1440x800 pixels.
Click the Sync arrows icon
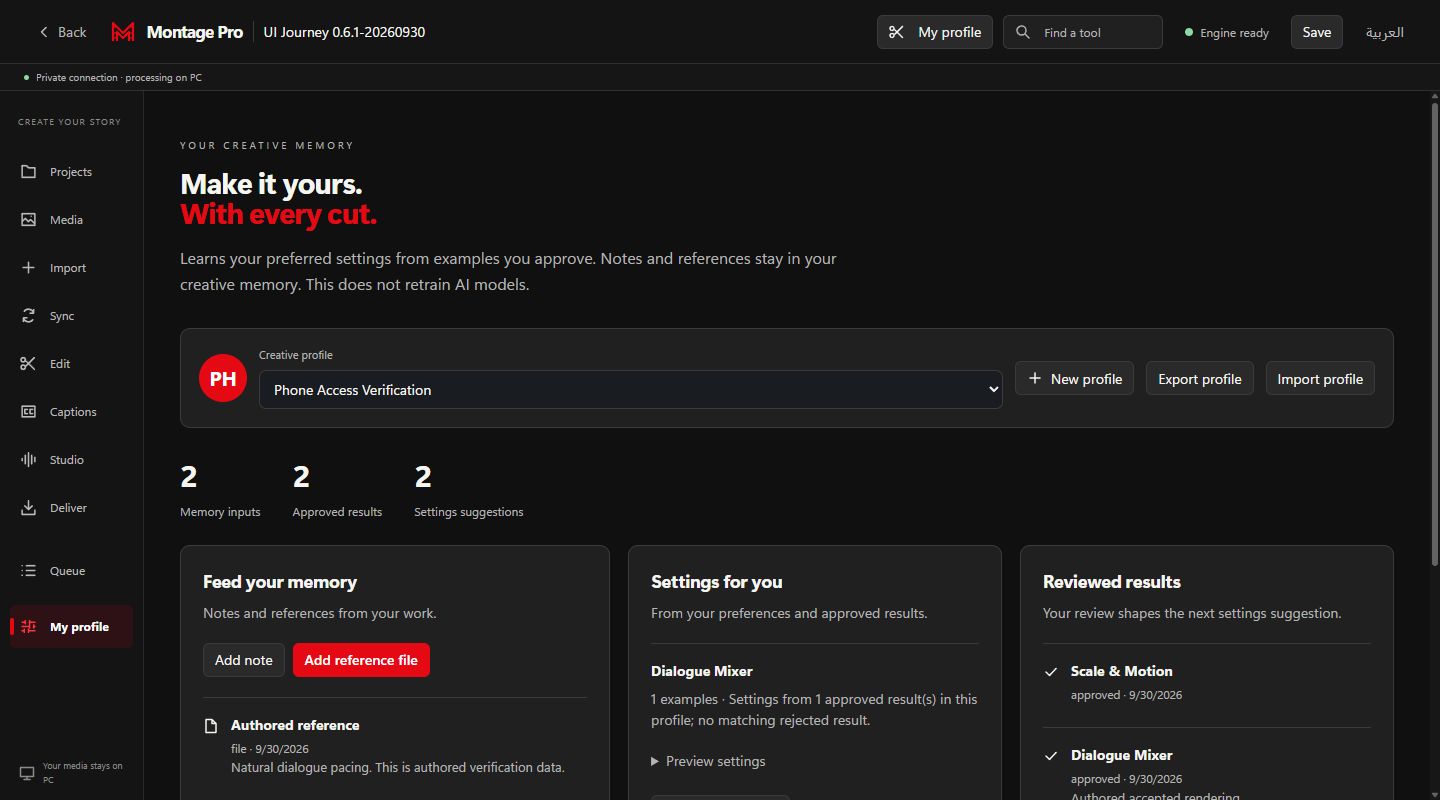(28, 316)
